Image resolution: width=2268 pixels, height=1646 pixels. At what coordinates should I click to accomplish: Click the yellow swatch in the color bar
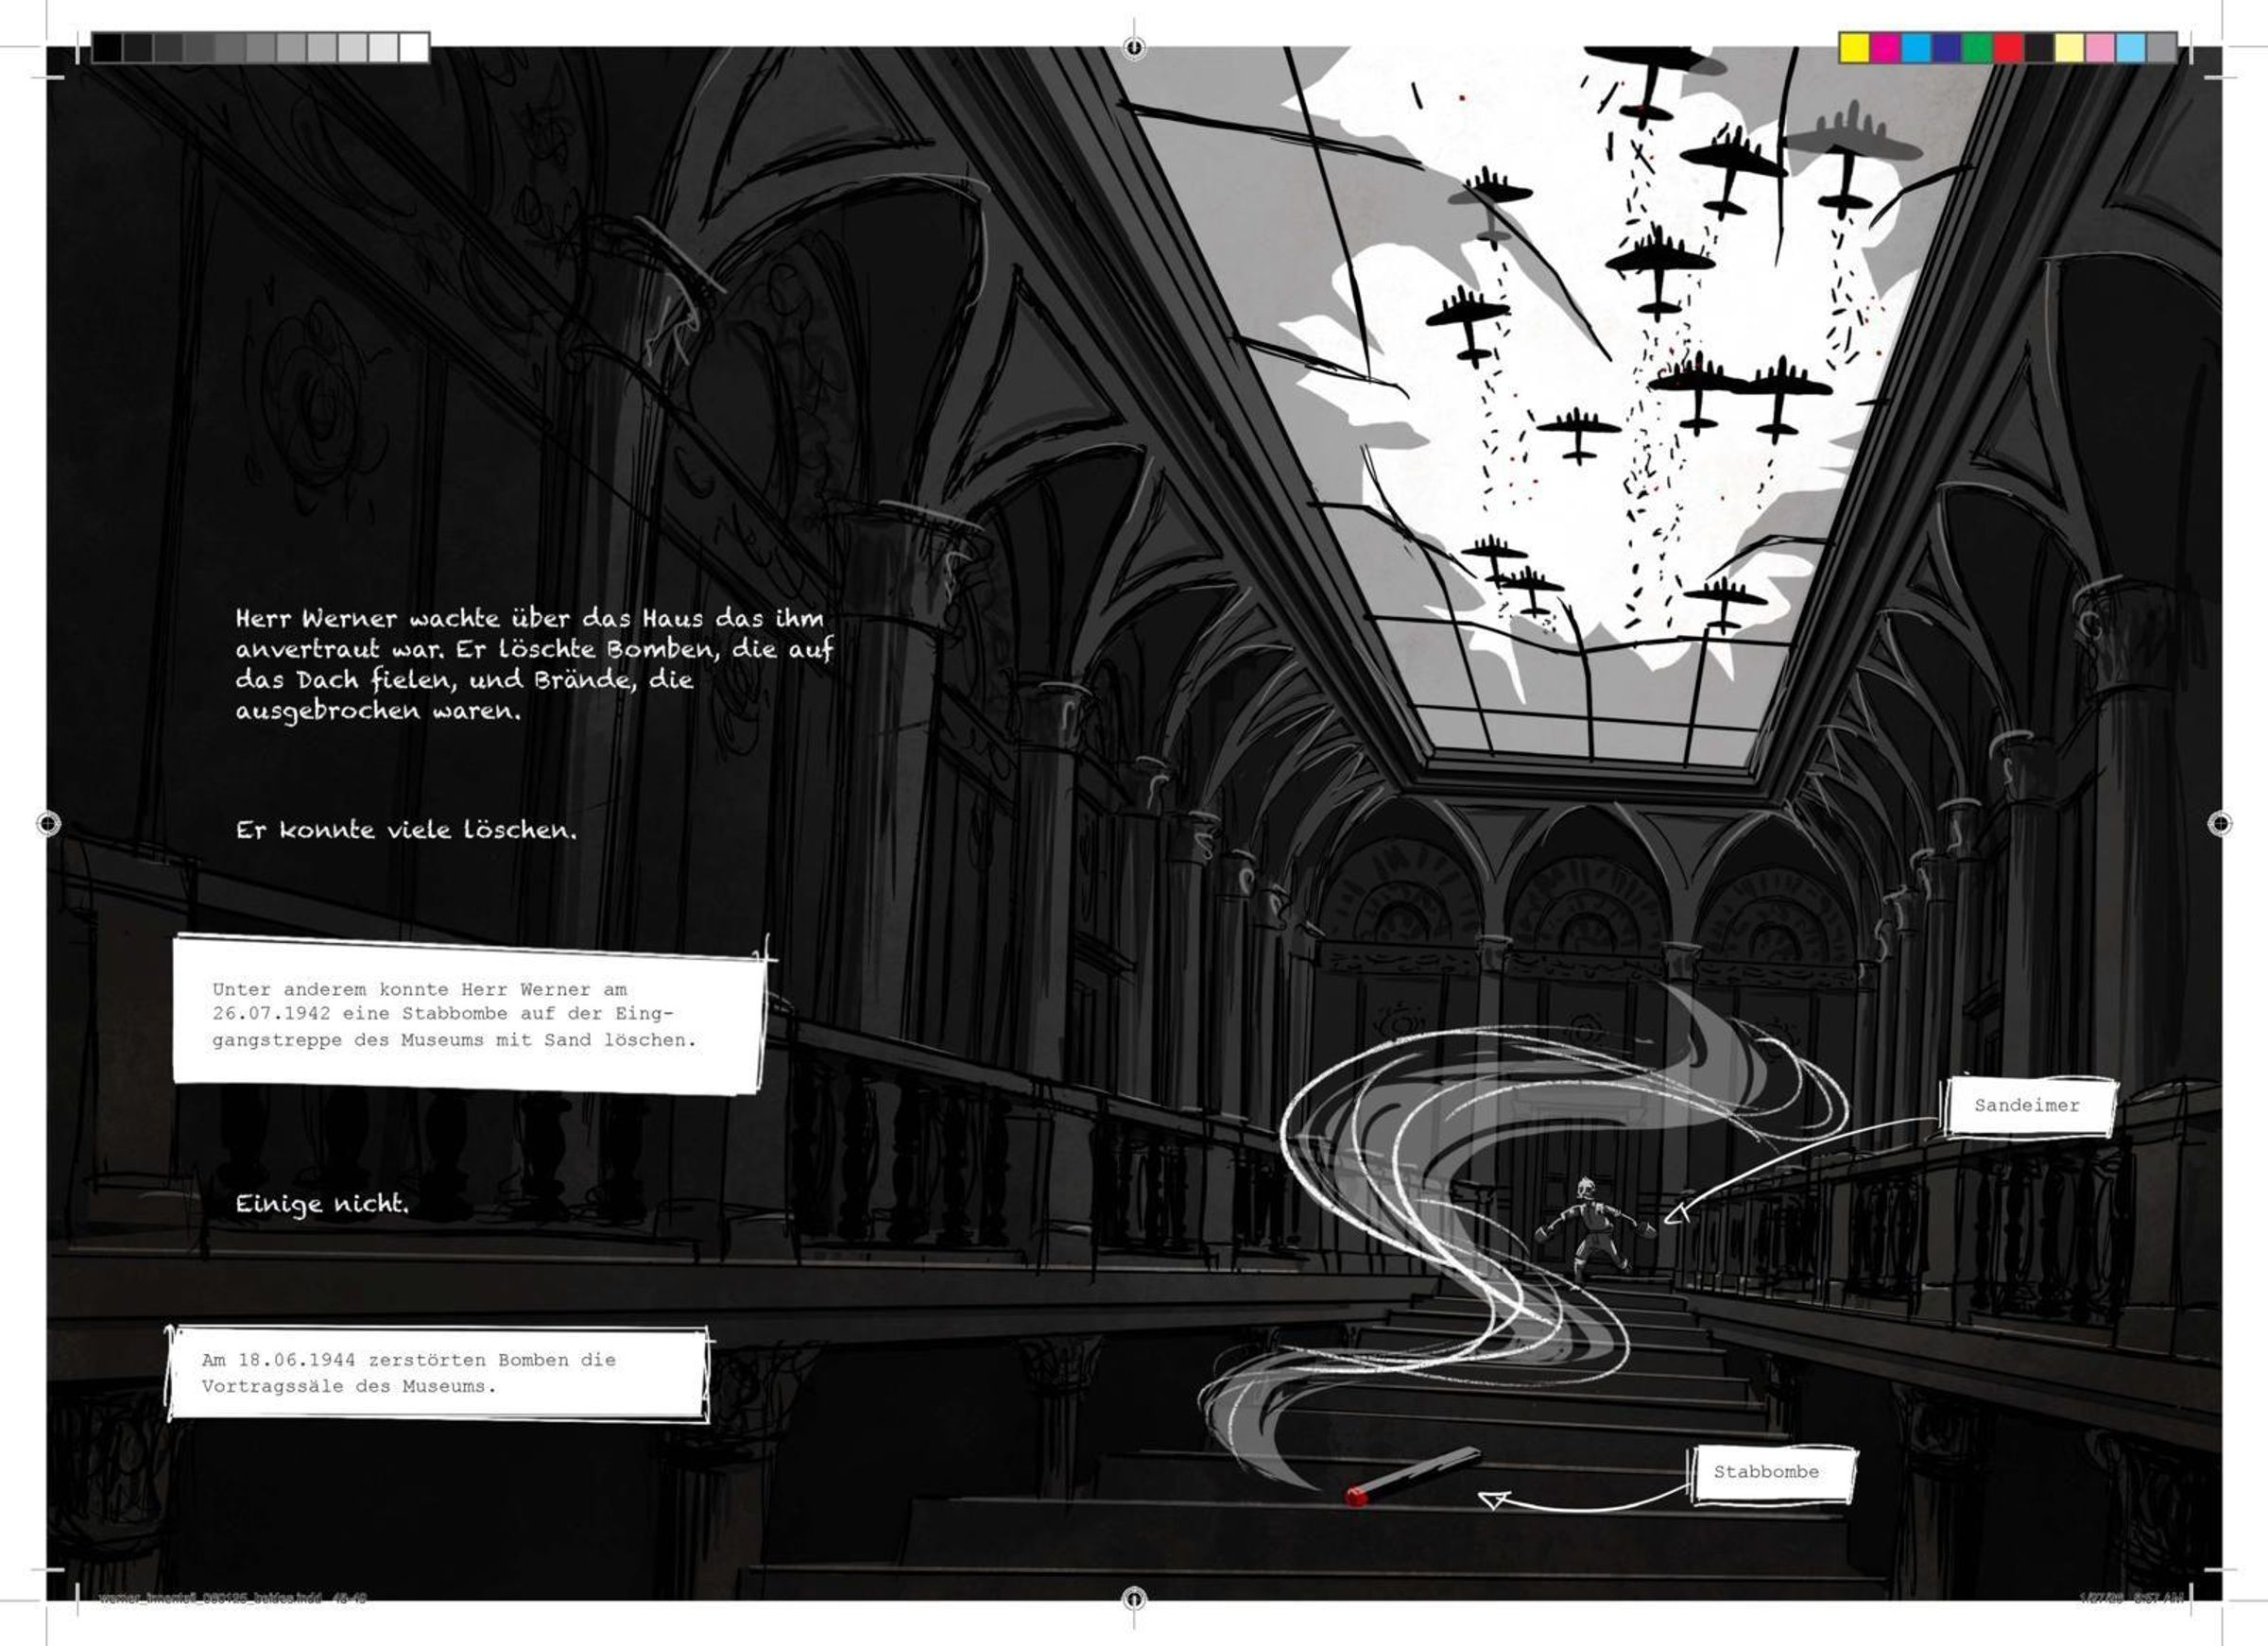coord(1855,47)
